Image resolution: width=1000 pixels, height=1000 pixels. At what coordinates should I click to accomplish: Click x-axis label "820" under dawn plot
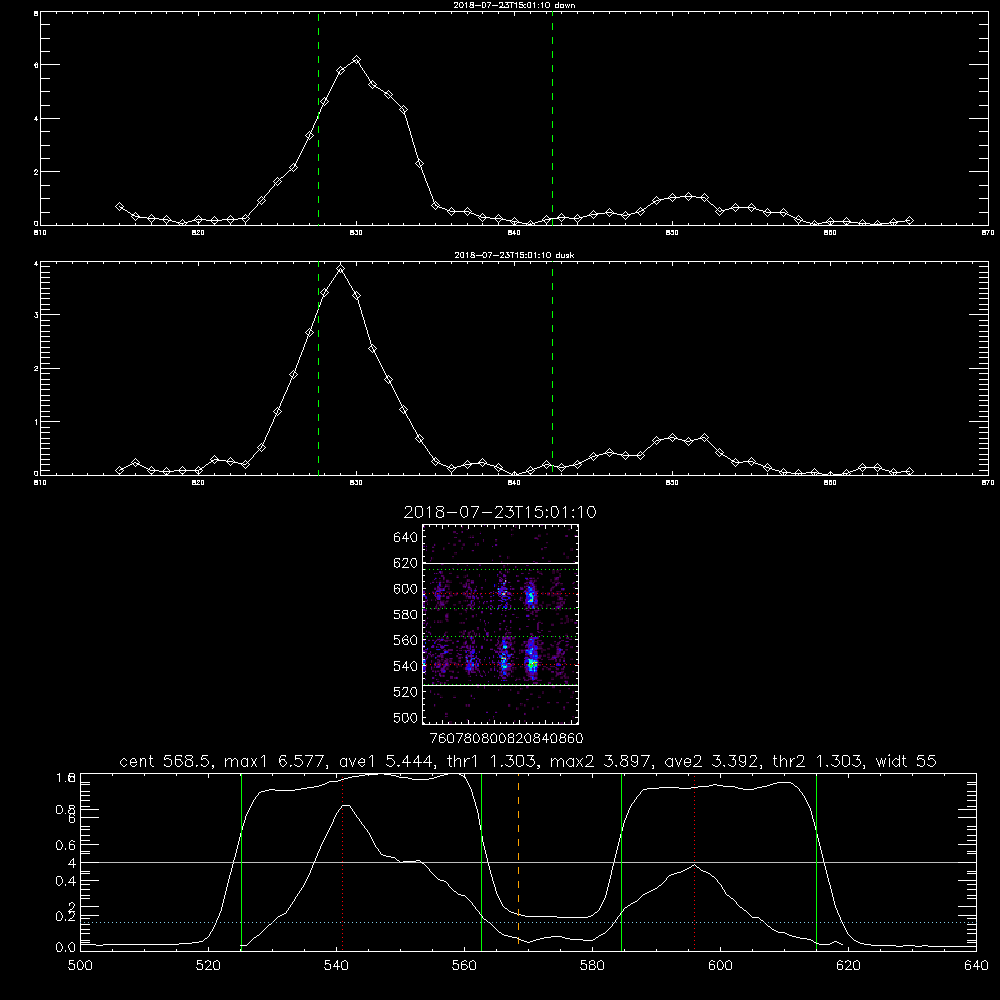198,233
